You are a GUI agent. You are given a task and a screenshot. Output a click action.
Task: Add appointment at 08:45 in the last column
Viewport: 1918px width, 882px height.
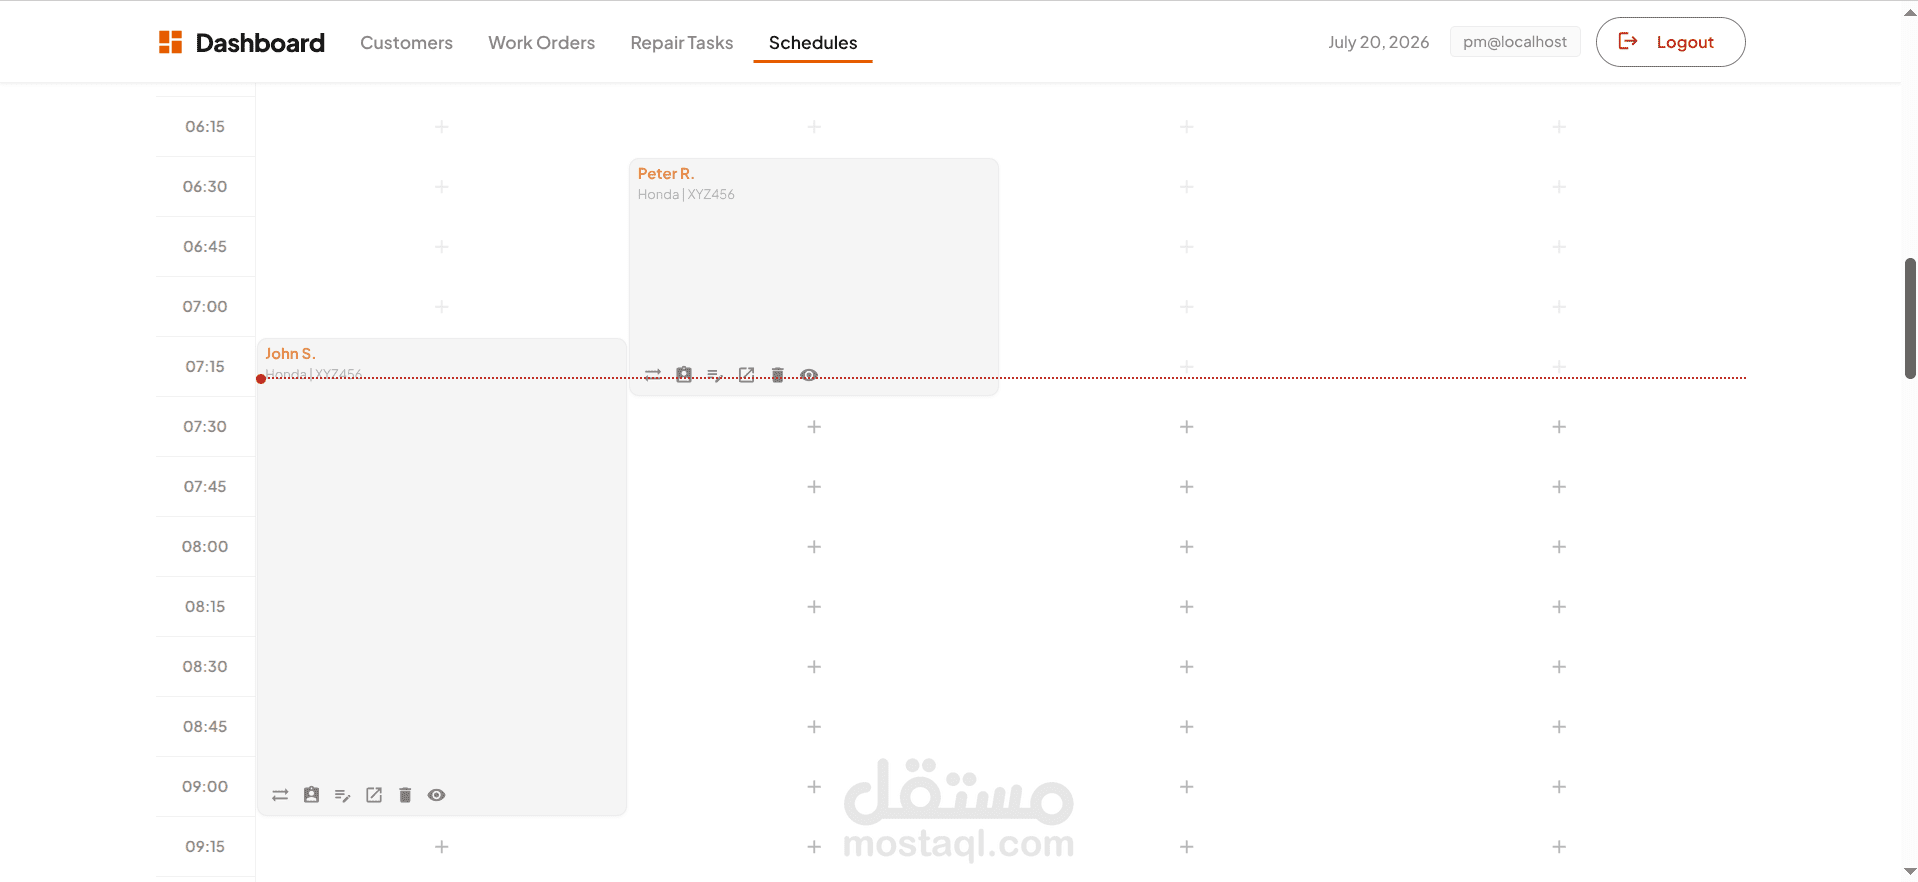pyautogui.click(x=1559, y=727)
